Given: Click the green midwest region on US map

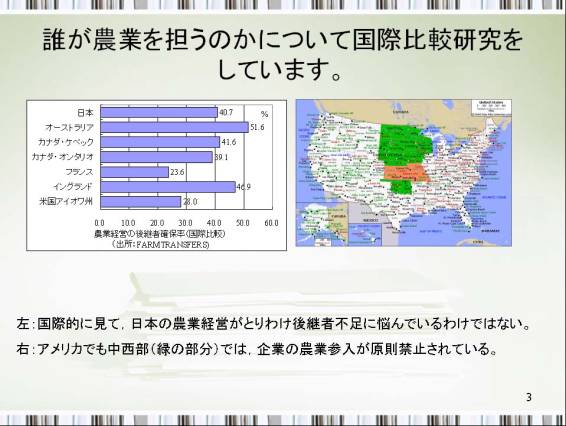Looking at the screenshot, I should [405, 143].
